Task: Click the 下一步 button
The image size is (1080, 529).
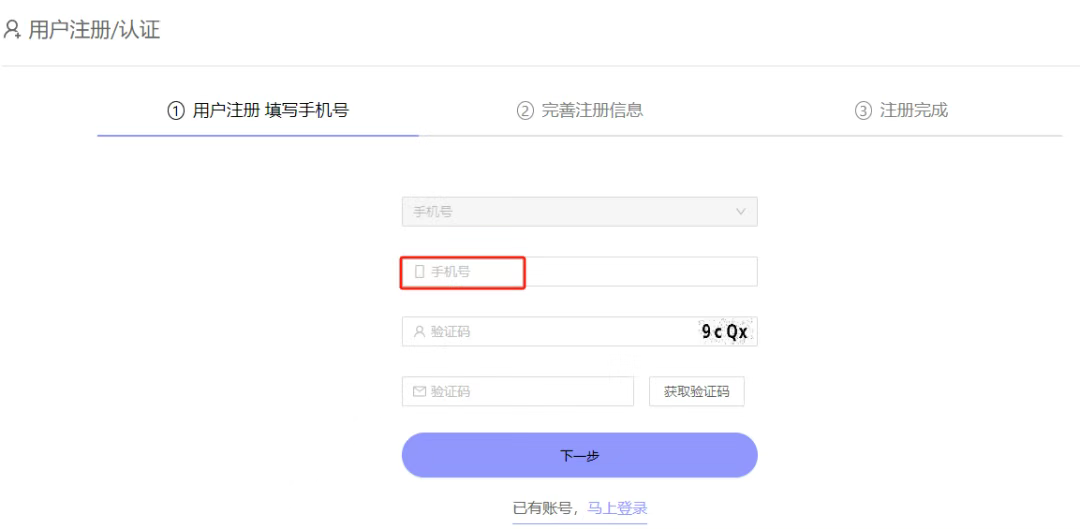Action: pyautogui.click(x=579, y=456)
